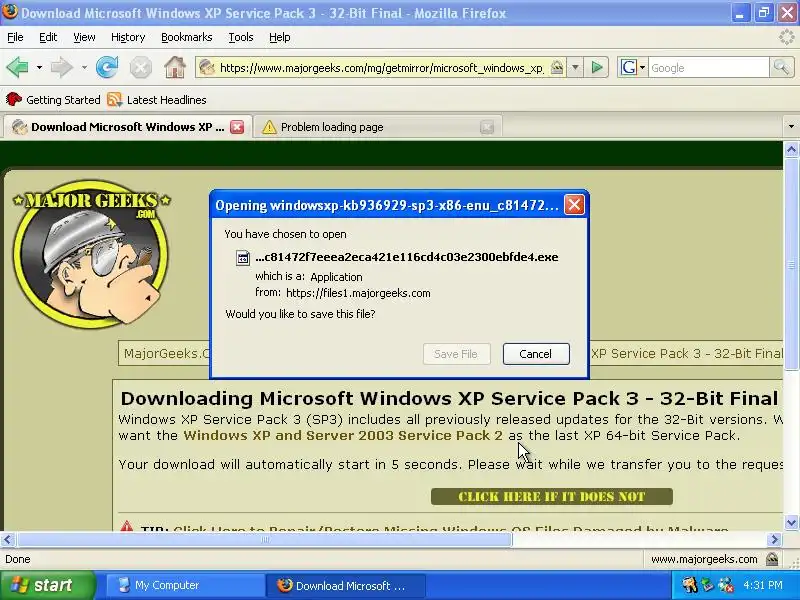
Task: Open the Getting Started bookmark
Action: pyautogui.click(x=53, y=100)
